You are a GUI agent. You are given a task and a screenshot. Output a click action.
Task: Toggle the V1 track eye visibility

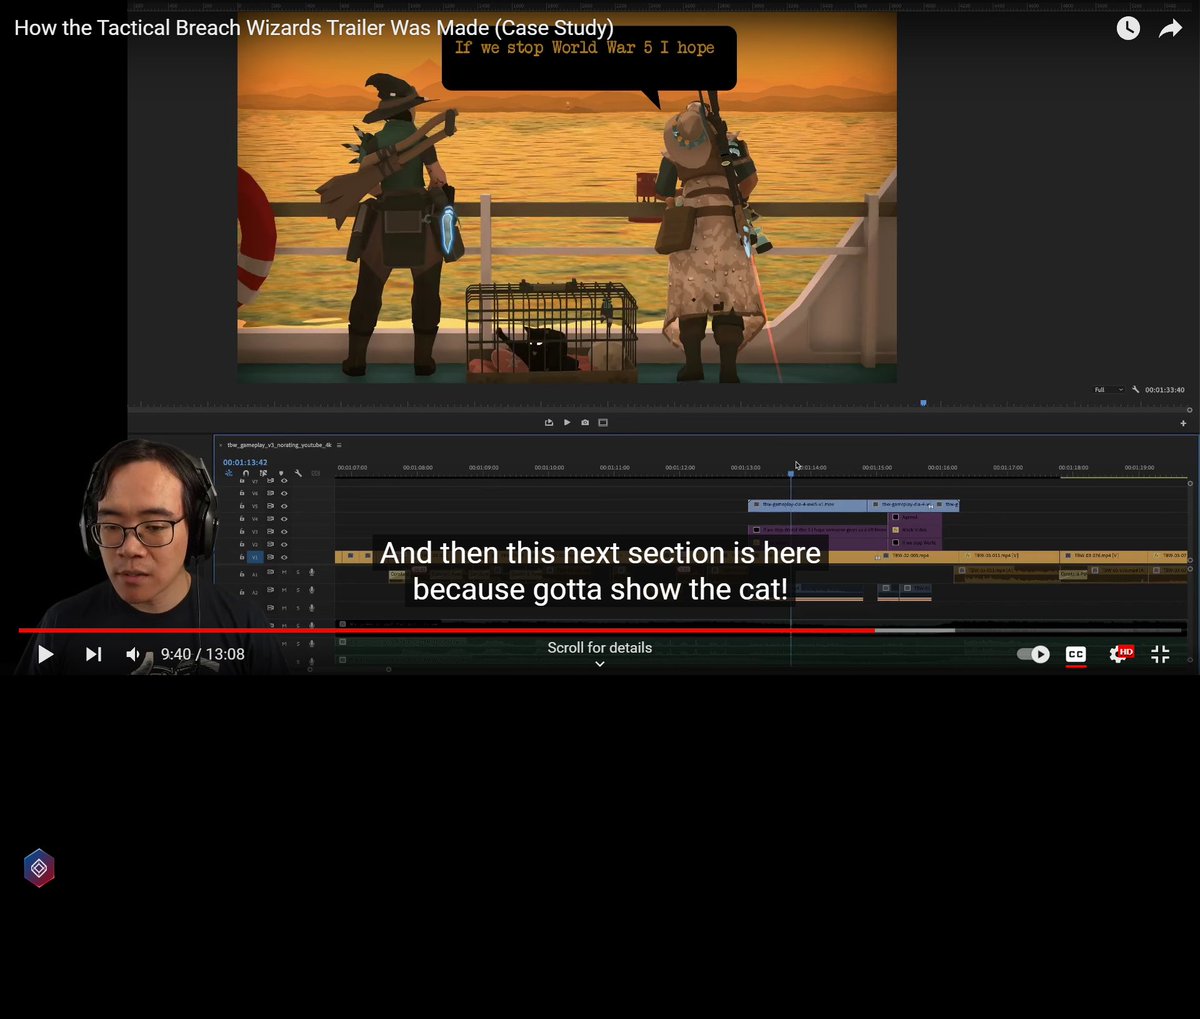(284, 557)
